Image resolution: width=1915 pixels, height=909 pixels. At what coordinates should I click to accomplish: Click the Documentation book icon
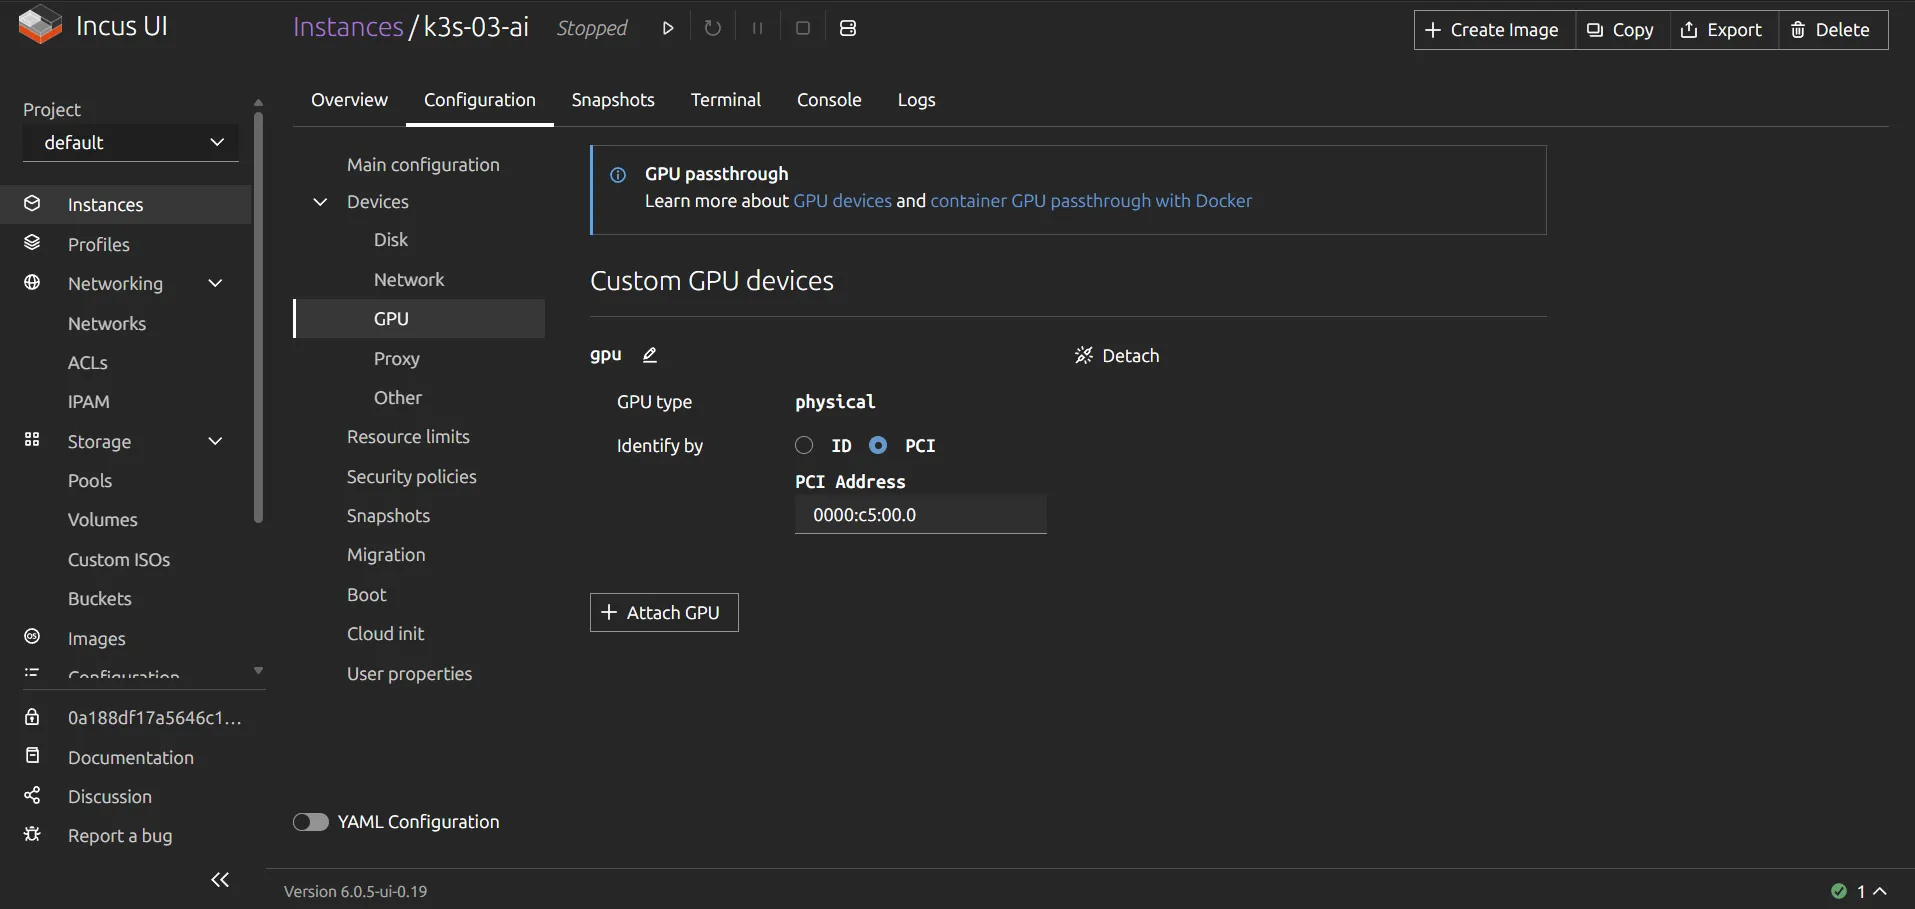click(x=32, y=756)
